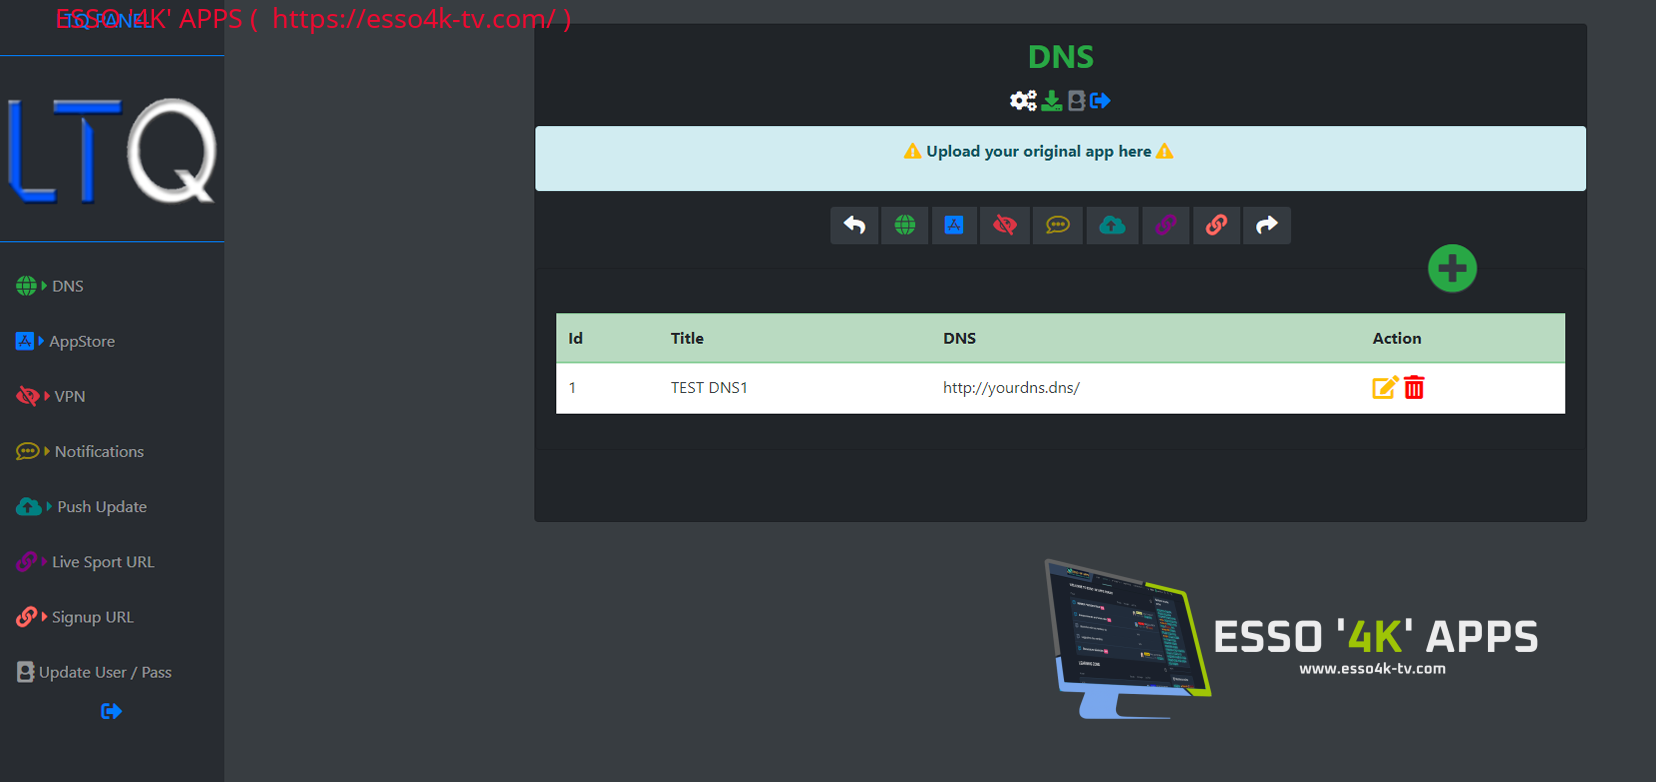Go to VPN sidebar item
The image size is (1656, 782).
pos(69,396)
